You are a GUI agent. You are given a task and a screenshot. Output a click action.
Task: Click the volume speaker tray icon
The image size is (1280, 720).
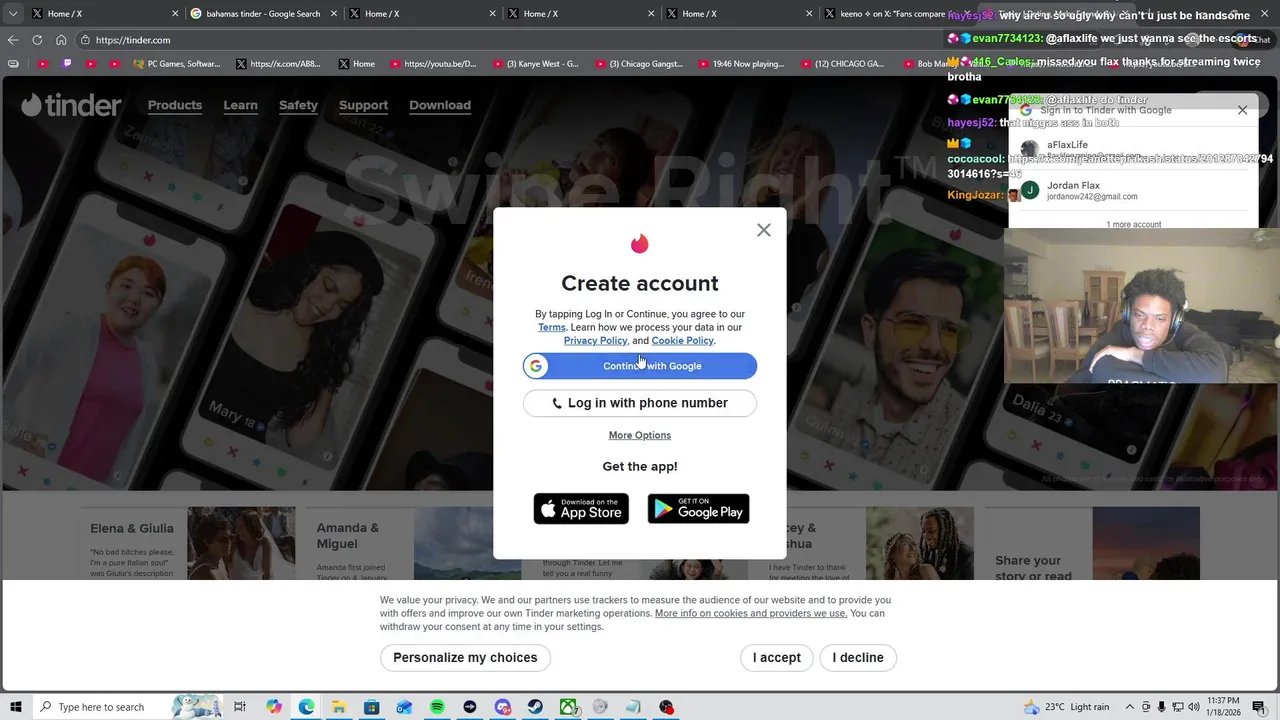[1194, 707]
